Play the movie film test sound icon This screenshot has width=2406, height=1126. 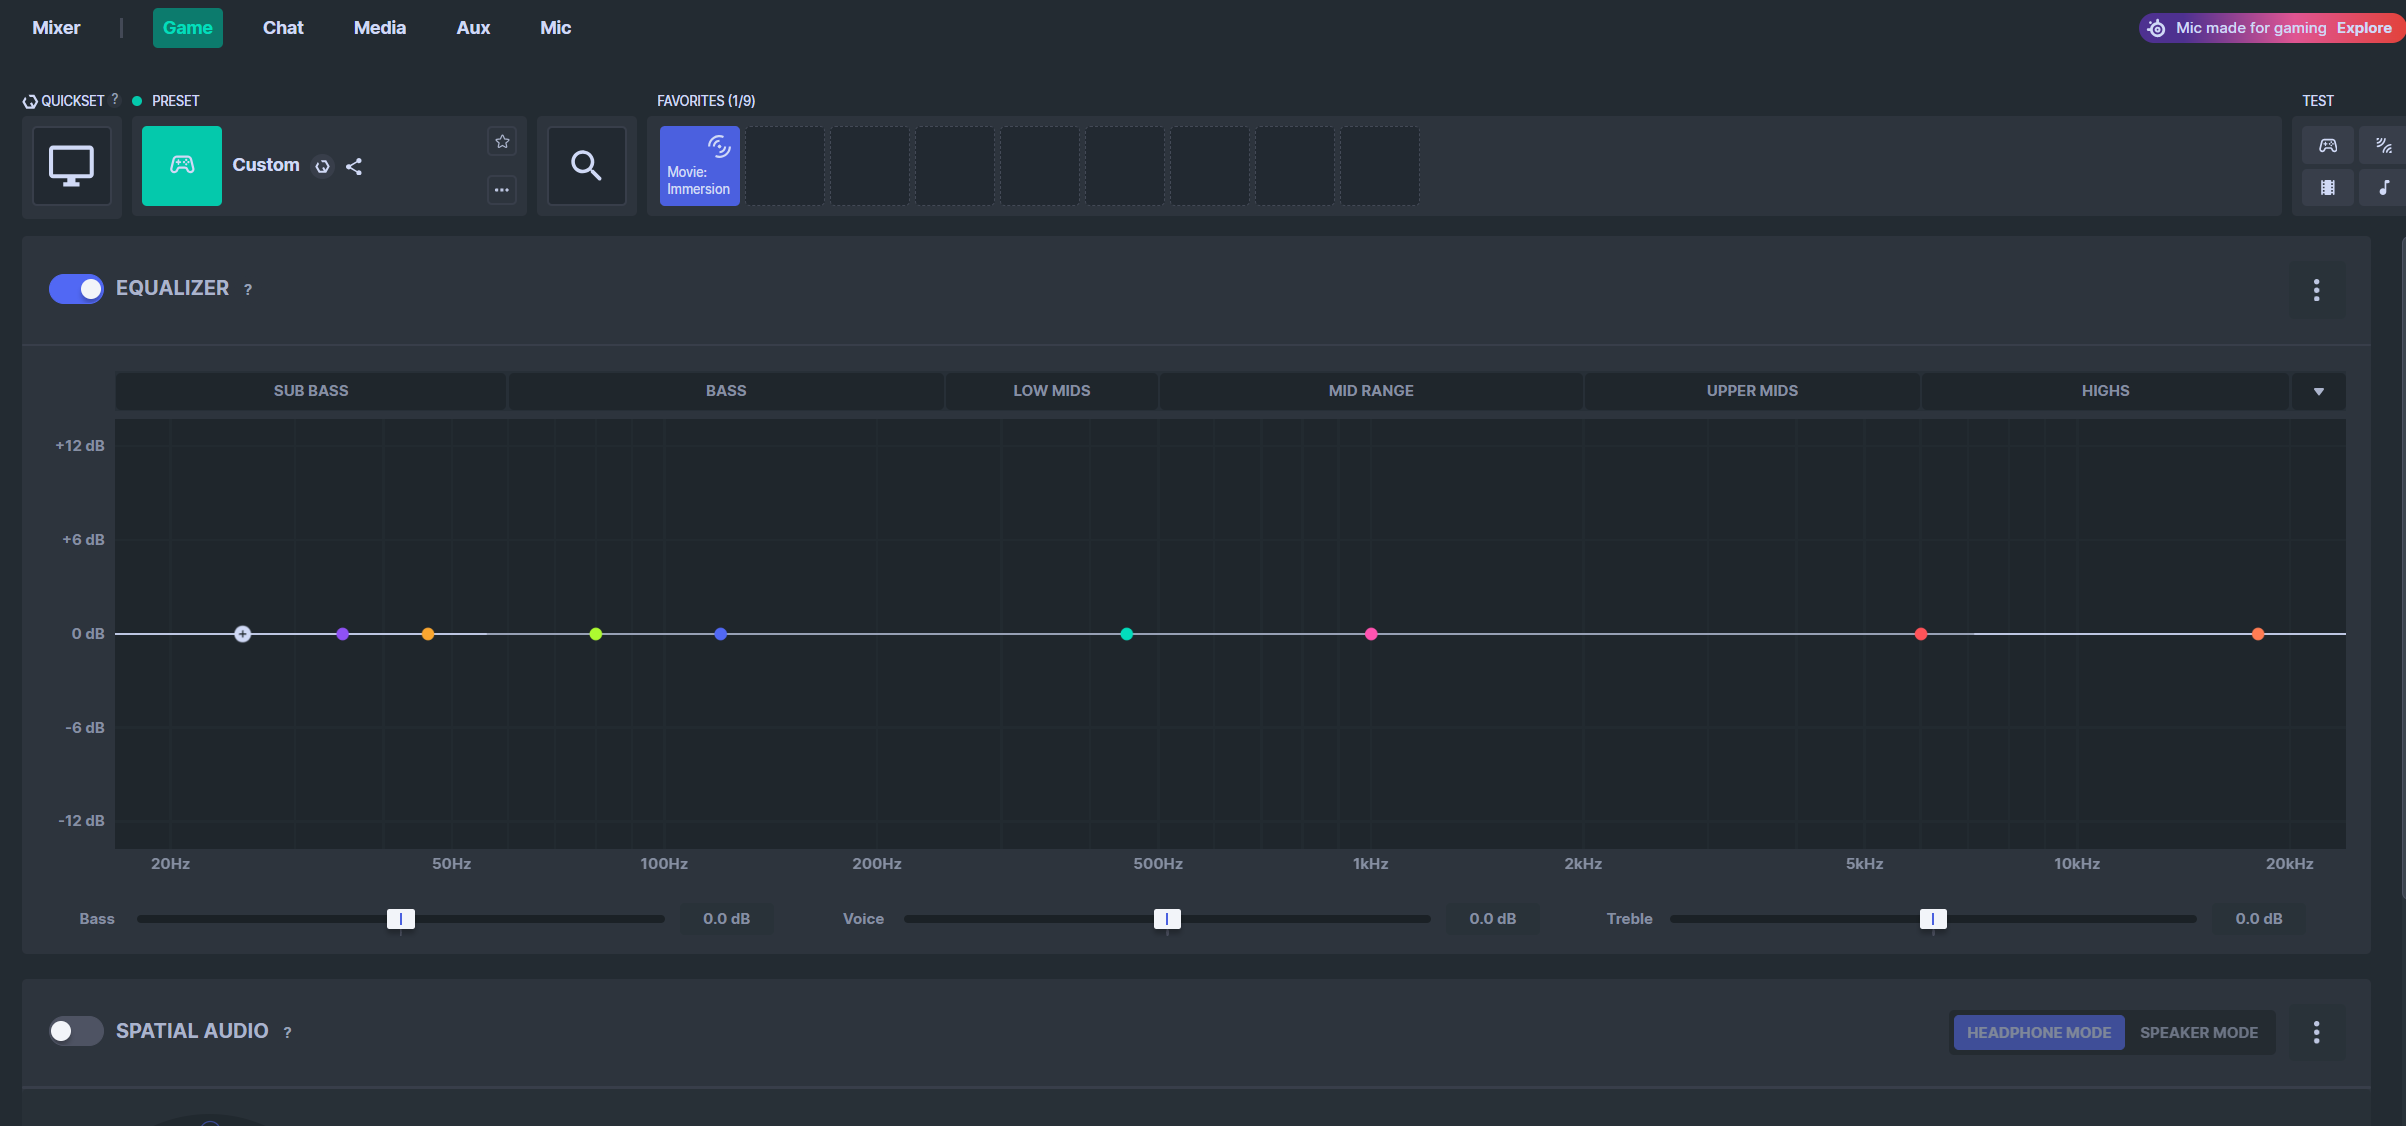click(2328, 187)
